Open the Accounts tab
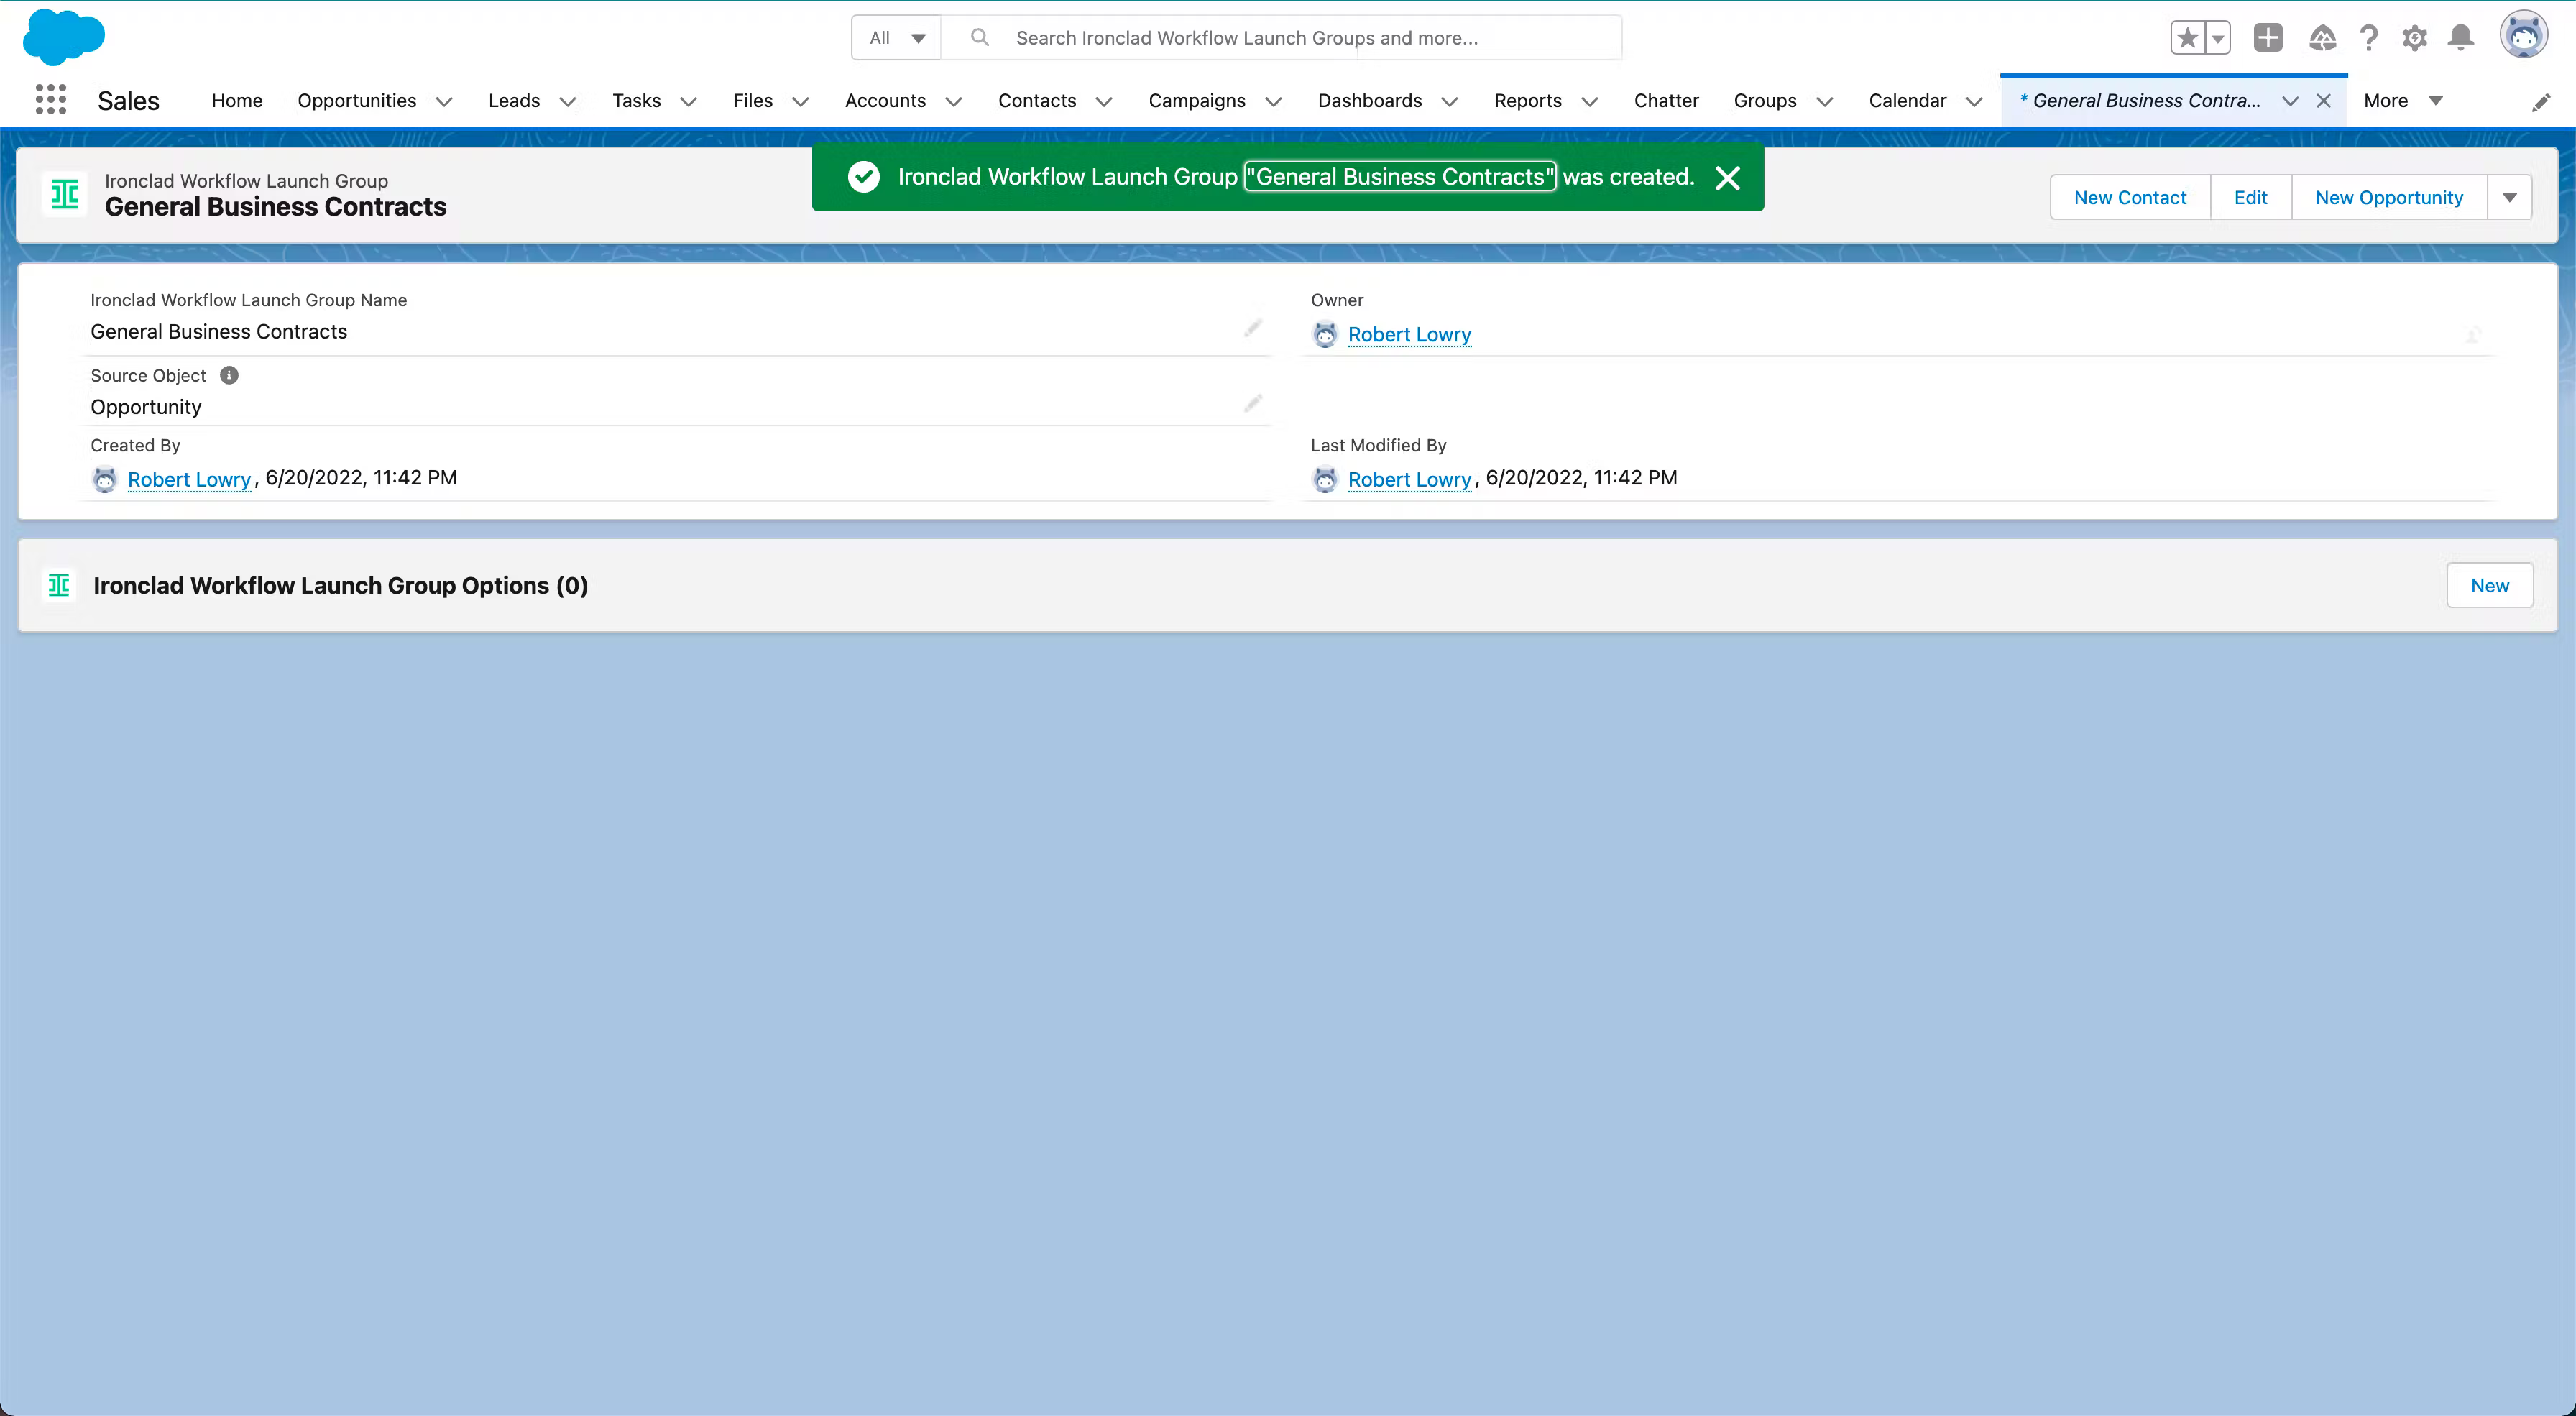The image size is (2576, 1416). coord(885,100)
